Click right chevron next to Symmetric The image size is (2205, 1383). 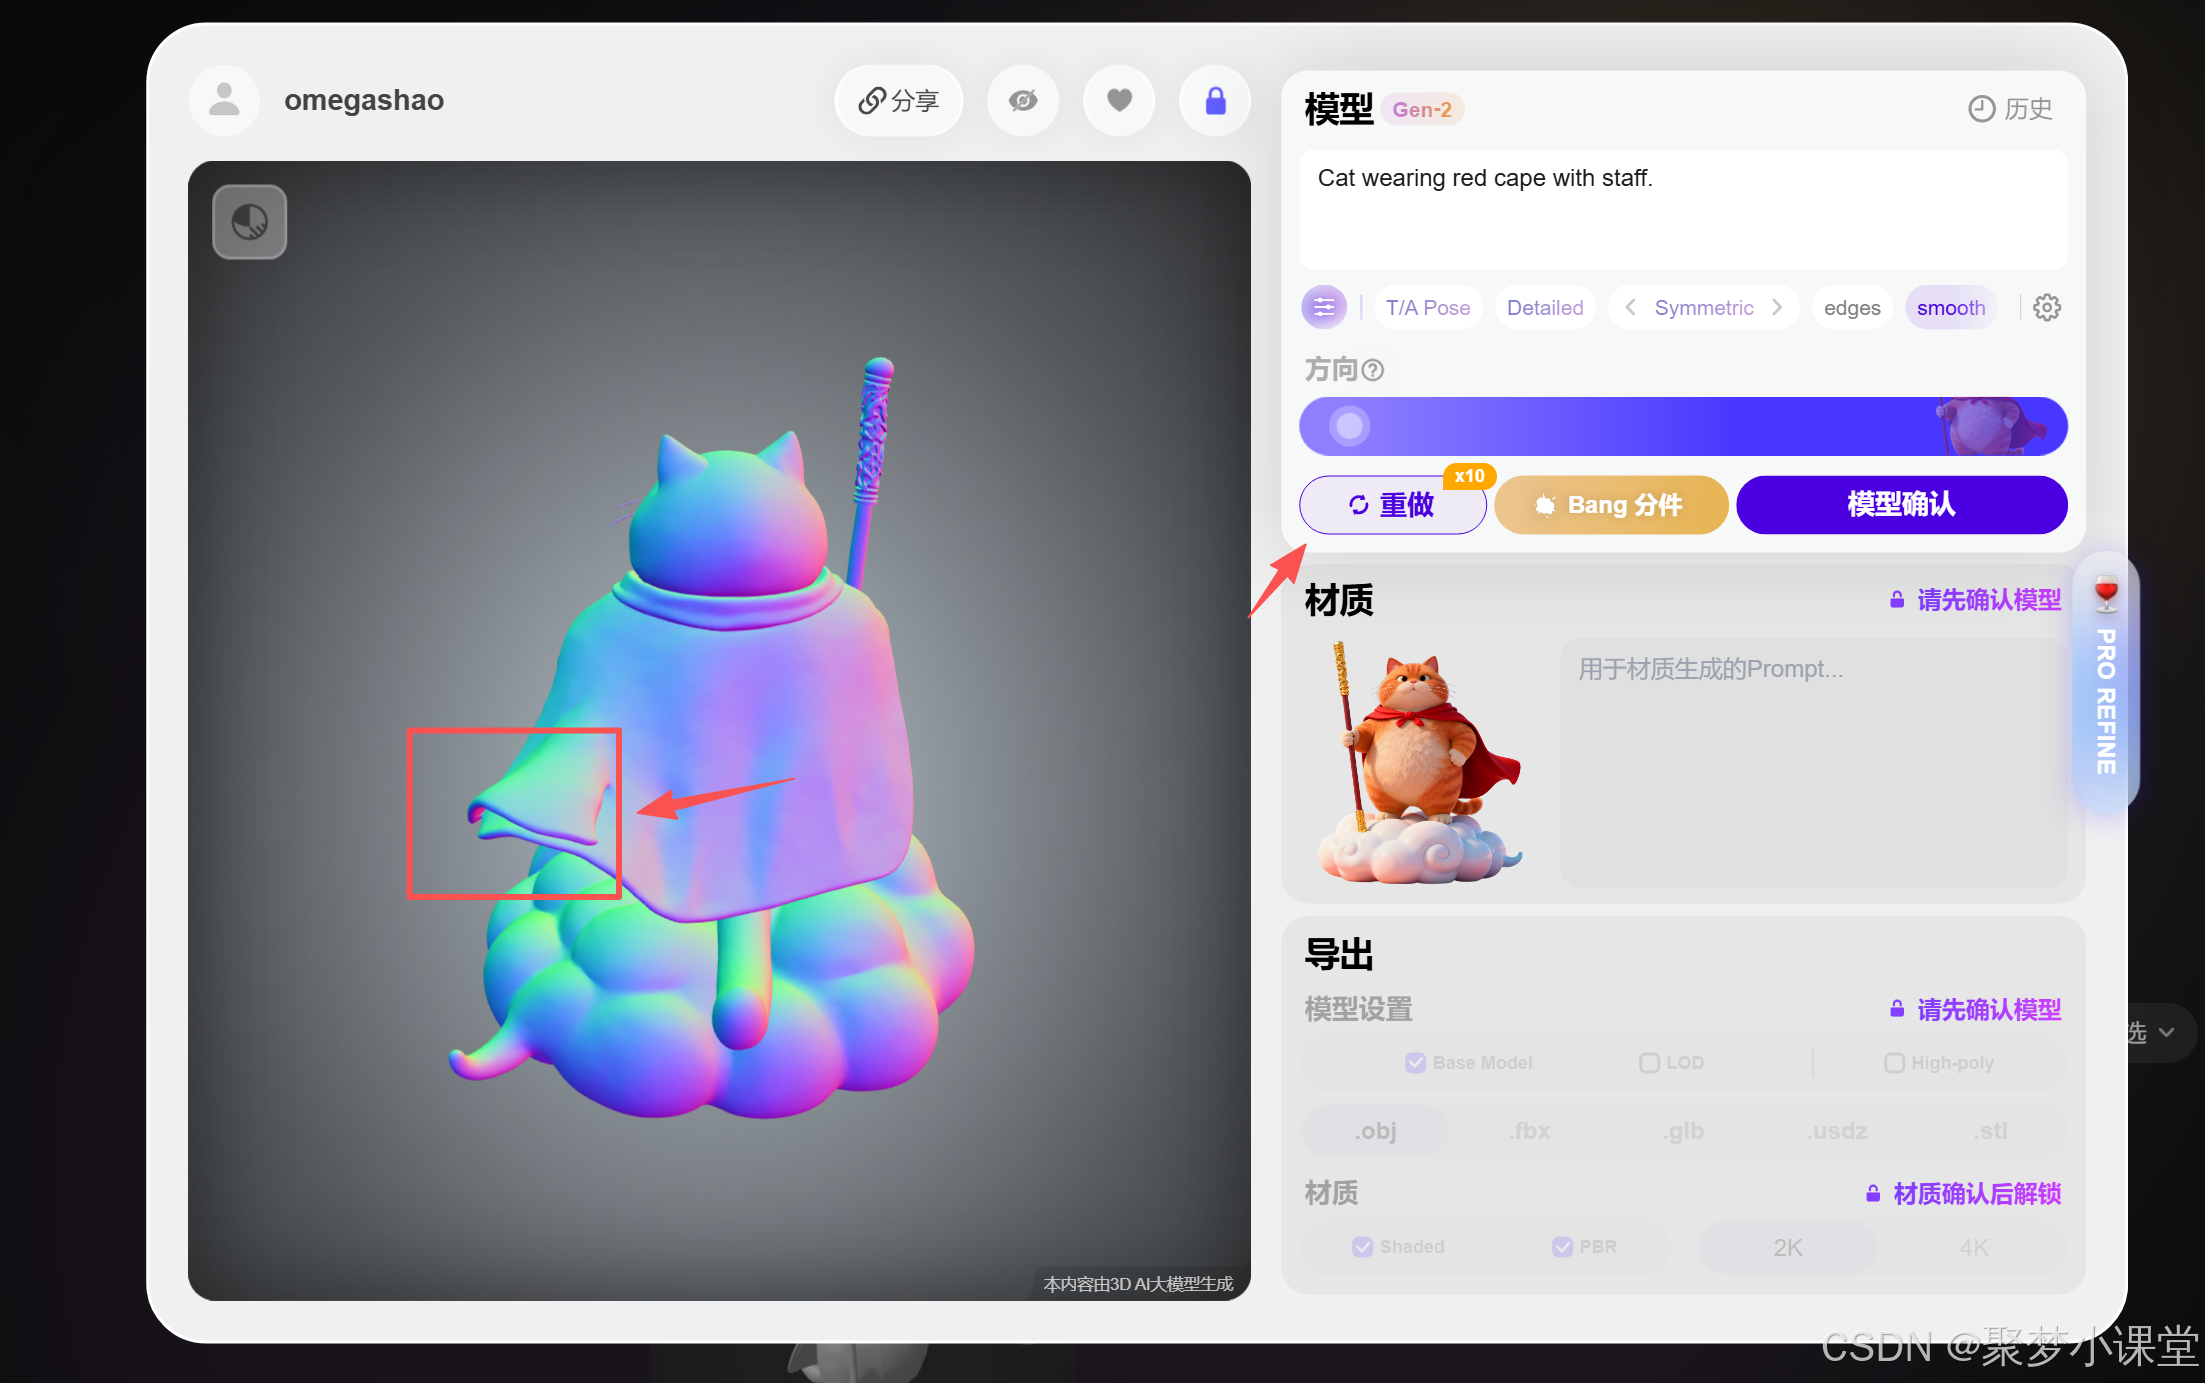tap(1777, 307)
